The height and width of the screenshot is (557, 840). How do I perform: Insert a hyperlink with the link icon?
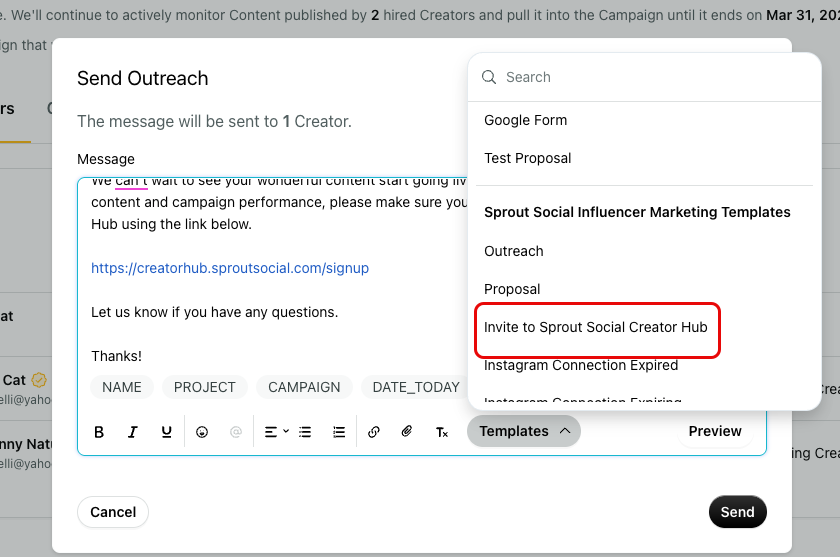374,432
